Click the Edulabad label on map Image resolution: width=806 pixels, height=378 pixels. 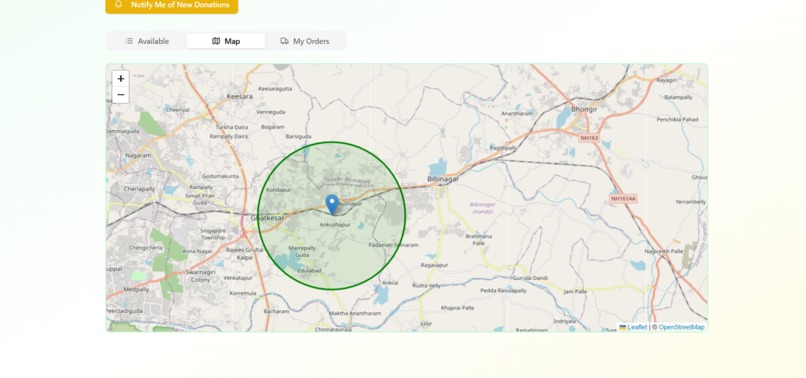pyautogui.click(x=309, y=271)
